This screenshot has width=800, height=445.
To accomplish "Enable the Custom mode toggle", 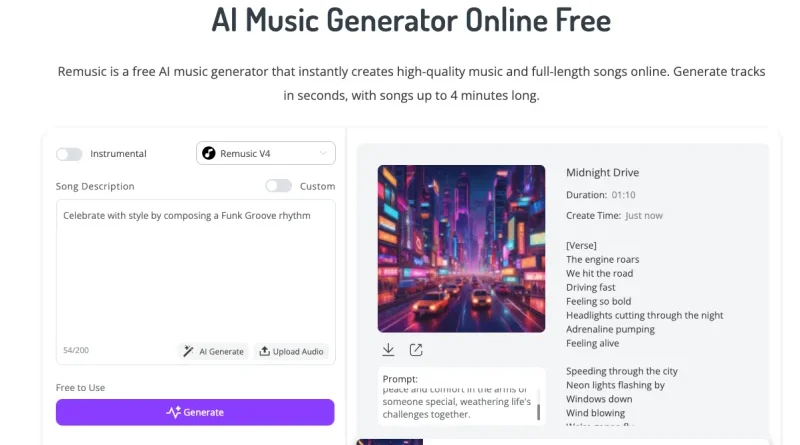I will (279, 186).
